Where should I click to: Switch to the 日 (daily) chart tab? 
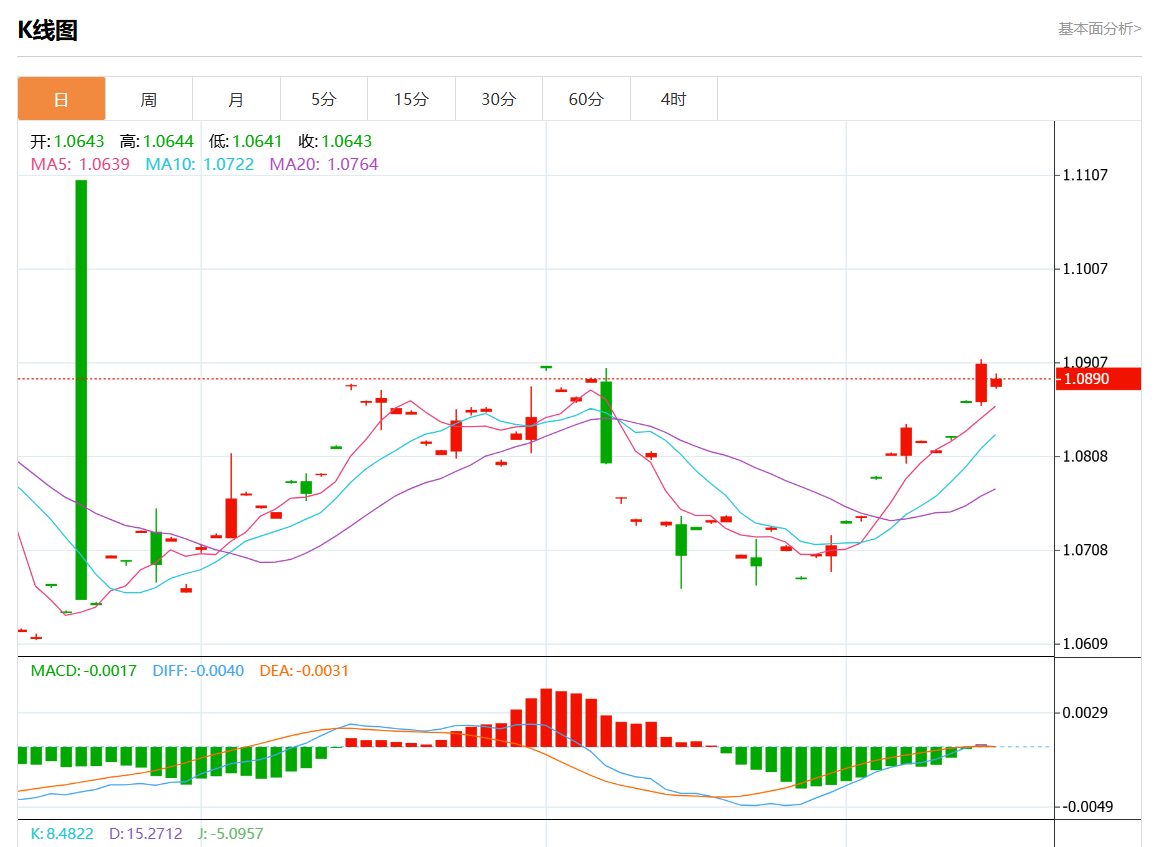(x=61, y=99)
